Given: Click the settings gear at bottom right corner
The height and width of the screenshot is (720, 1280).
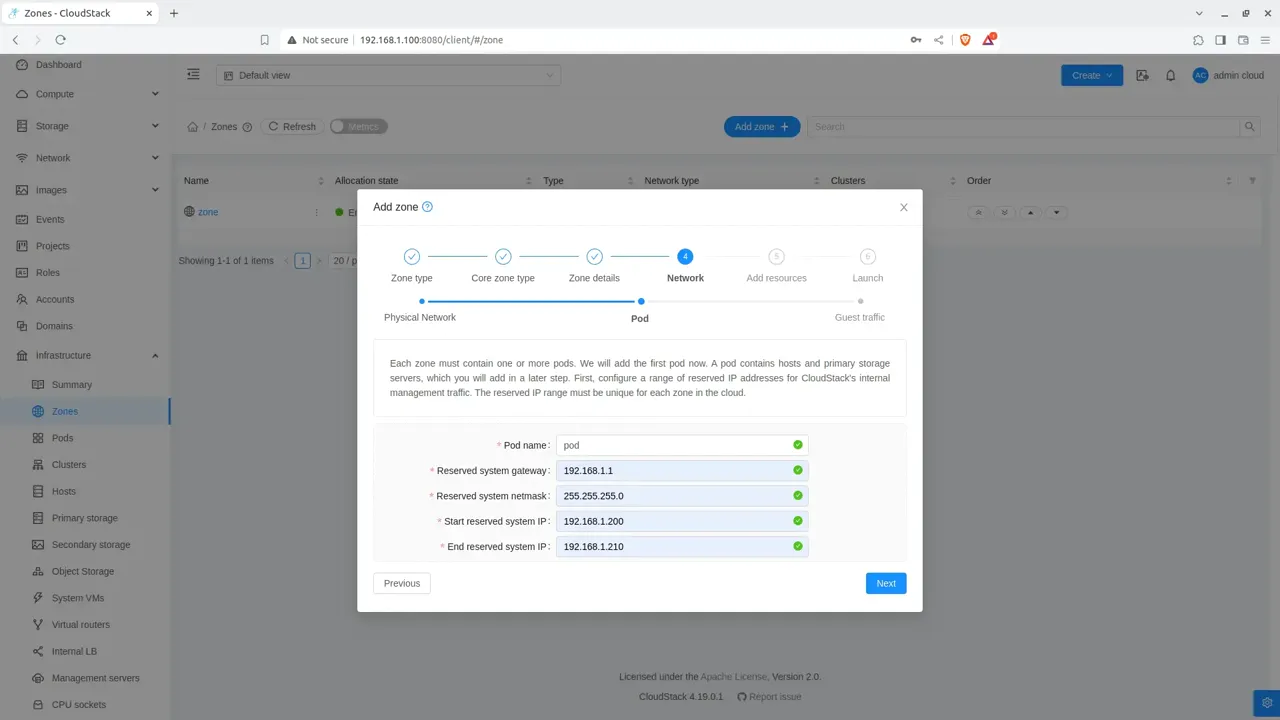Looking at the screenshot, I should click(x=1267, y=702).
